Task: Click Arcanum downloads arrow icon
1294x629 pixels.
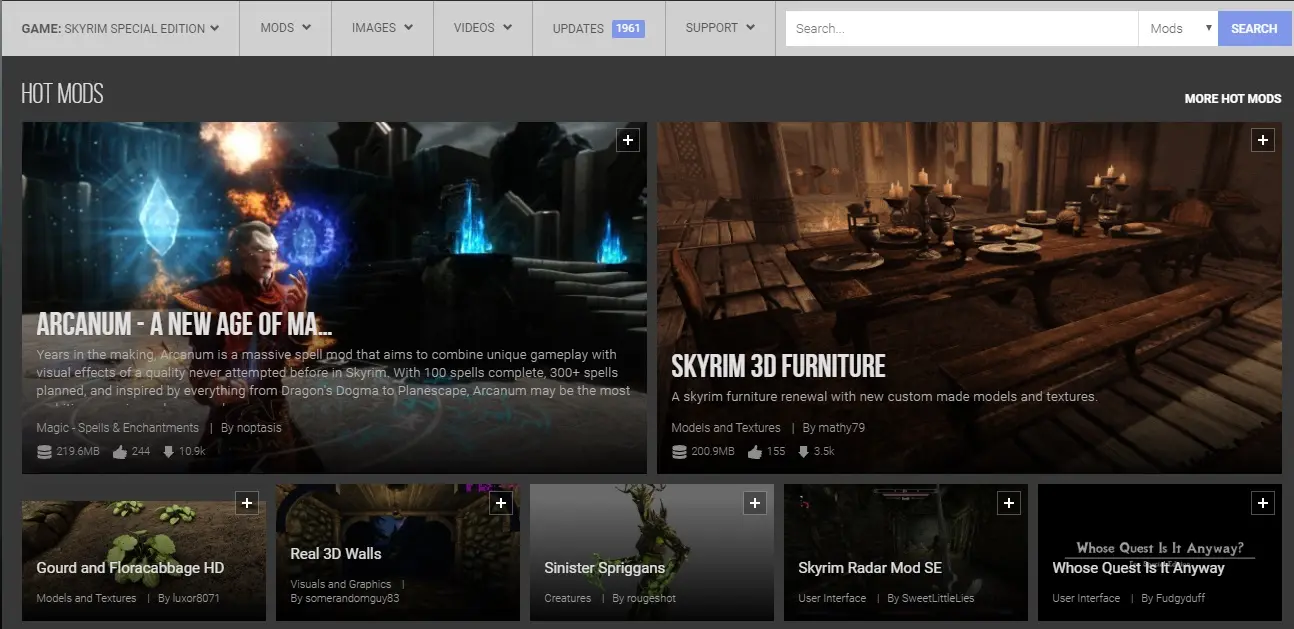Action: pyautogui.click(x=167, y=452)
